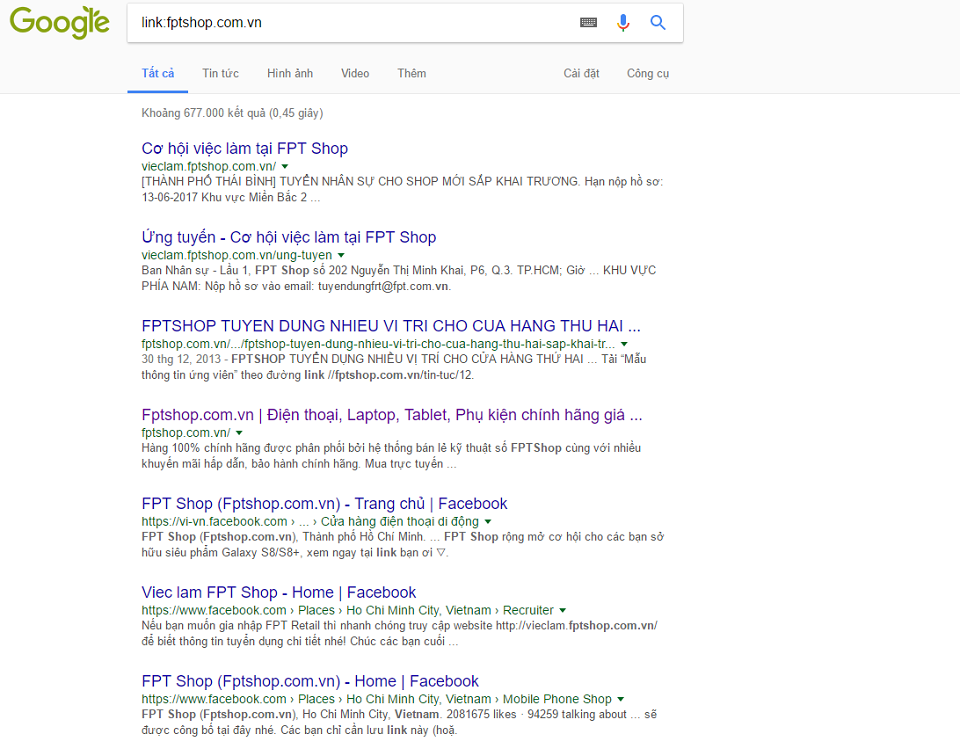Image resolution: width=960 pixels, height=756 pixels.
Task: Click the result count text Khoảng 677.000 kết quả
Action: (x=232, y=113)
